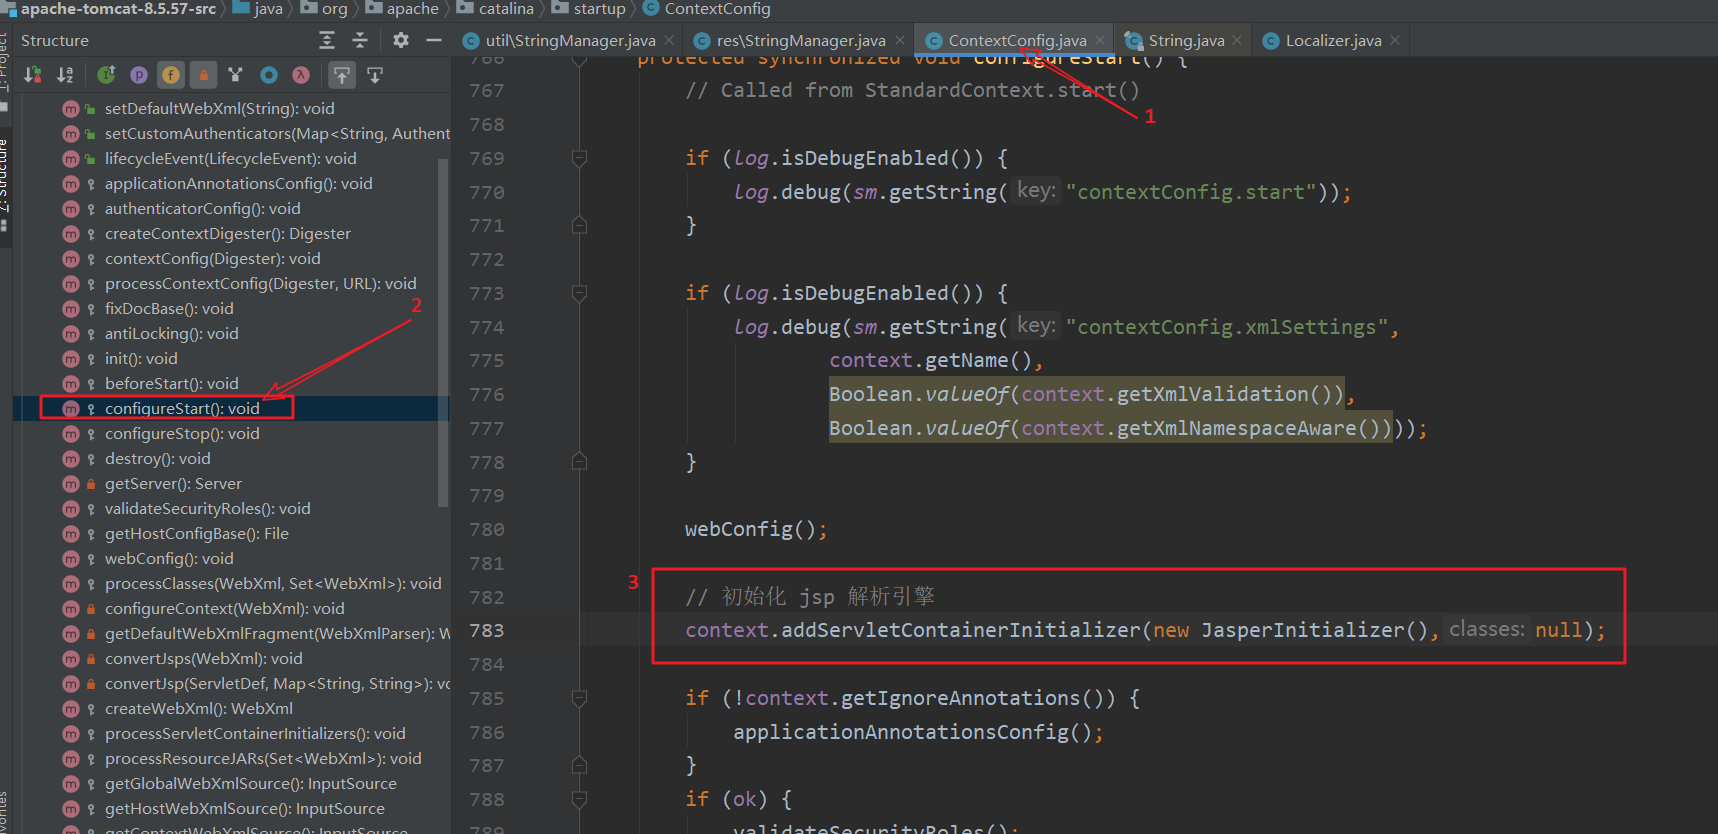Open the String.java tab

(1186, 40)
